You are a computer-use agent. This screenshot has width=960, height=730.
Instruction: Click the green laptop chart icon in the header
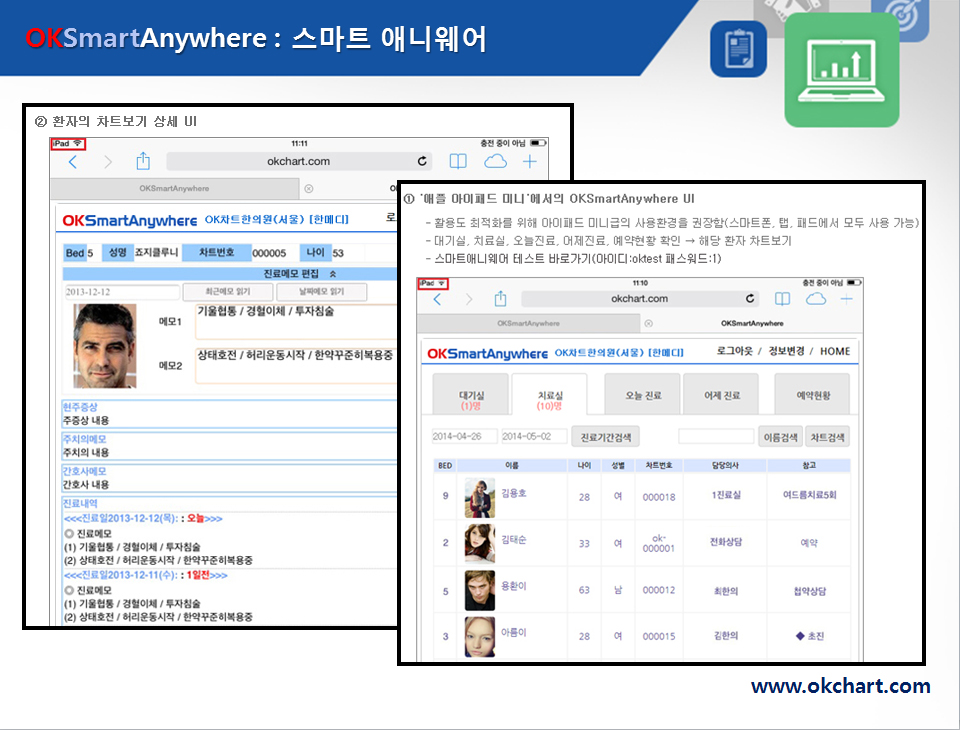(x=842, y=70)
